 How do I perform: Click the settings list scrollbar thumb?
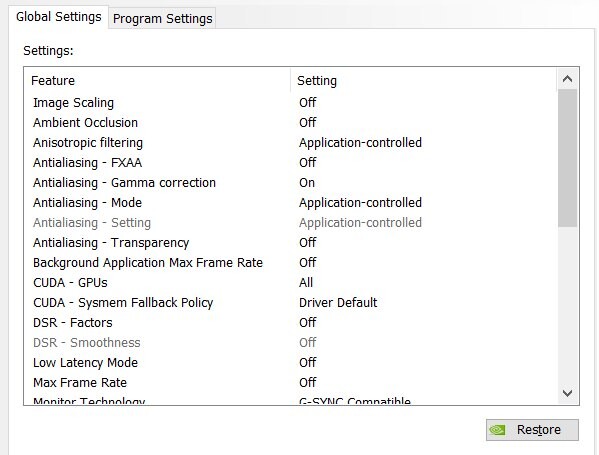[x=567, y=158]
